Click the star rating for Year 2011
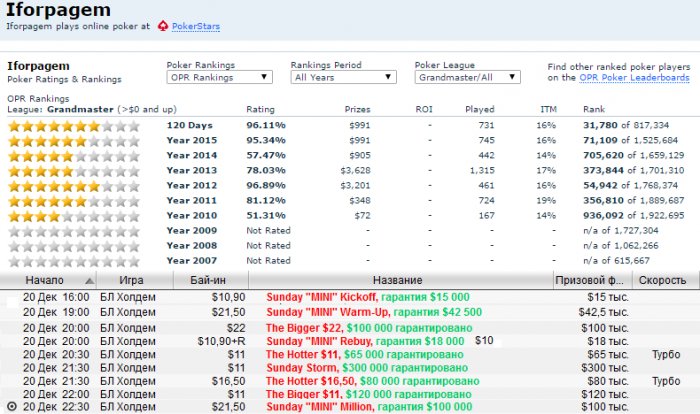 pyautogui.click(x=74, y=201)
